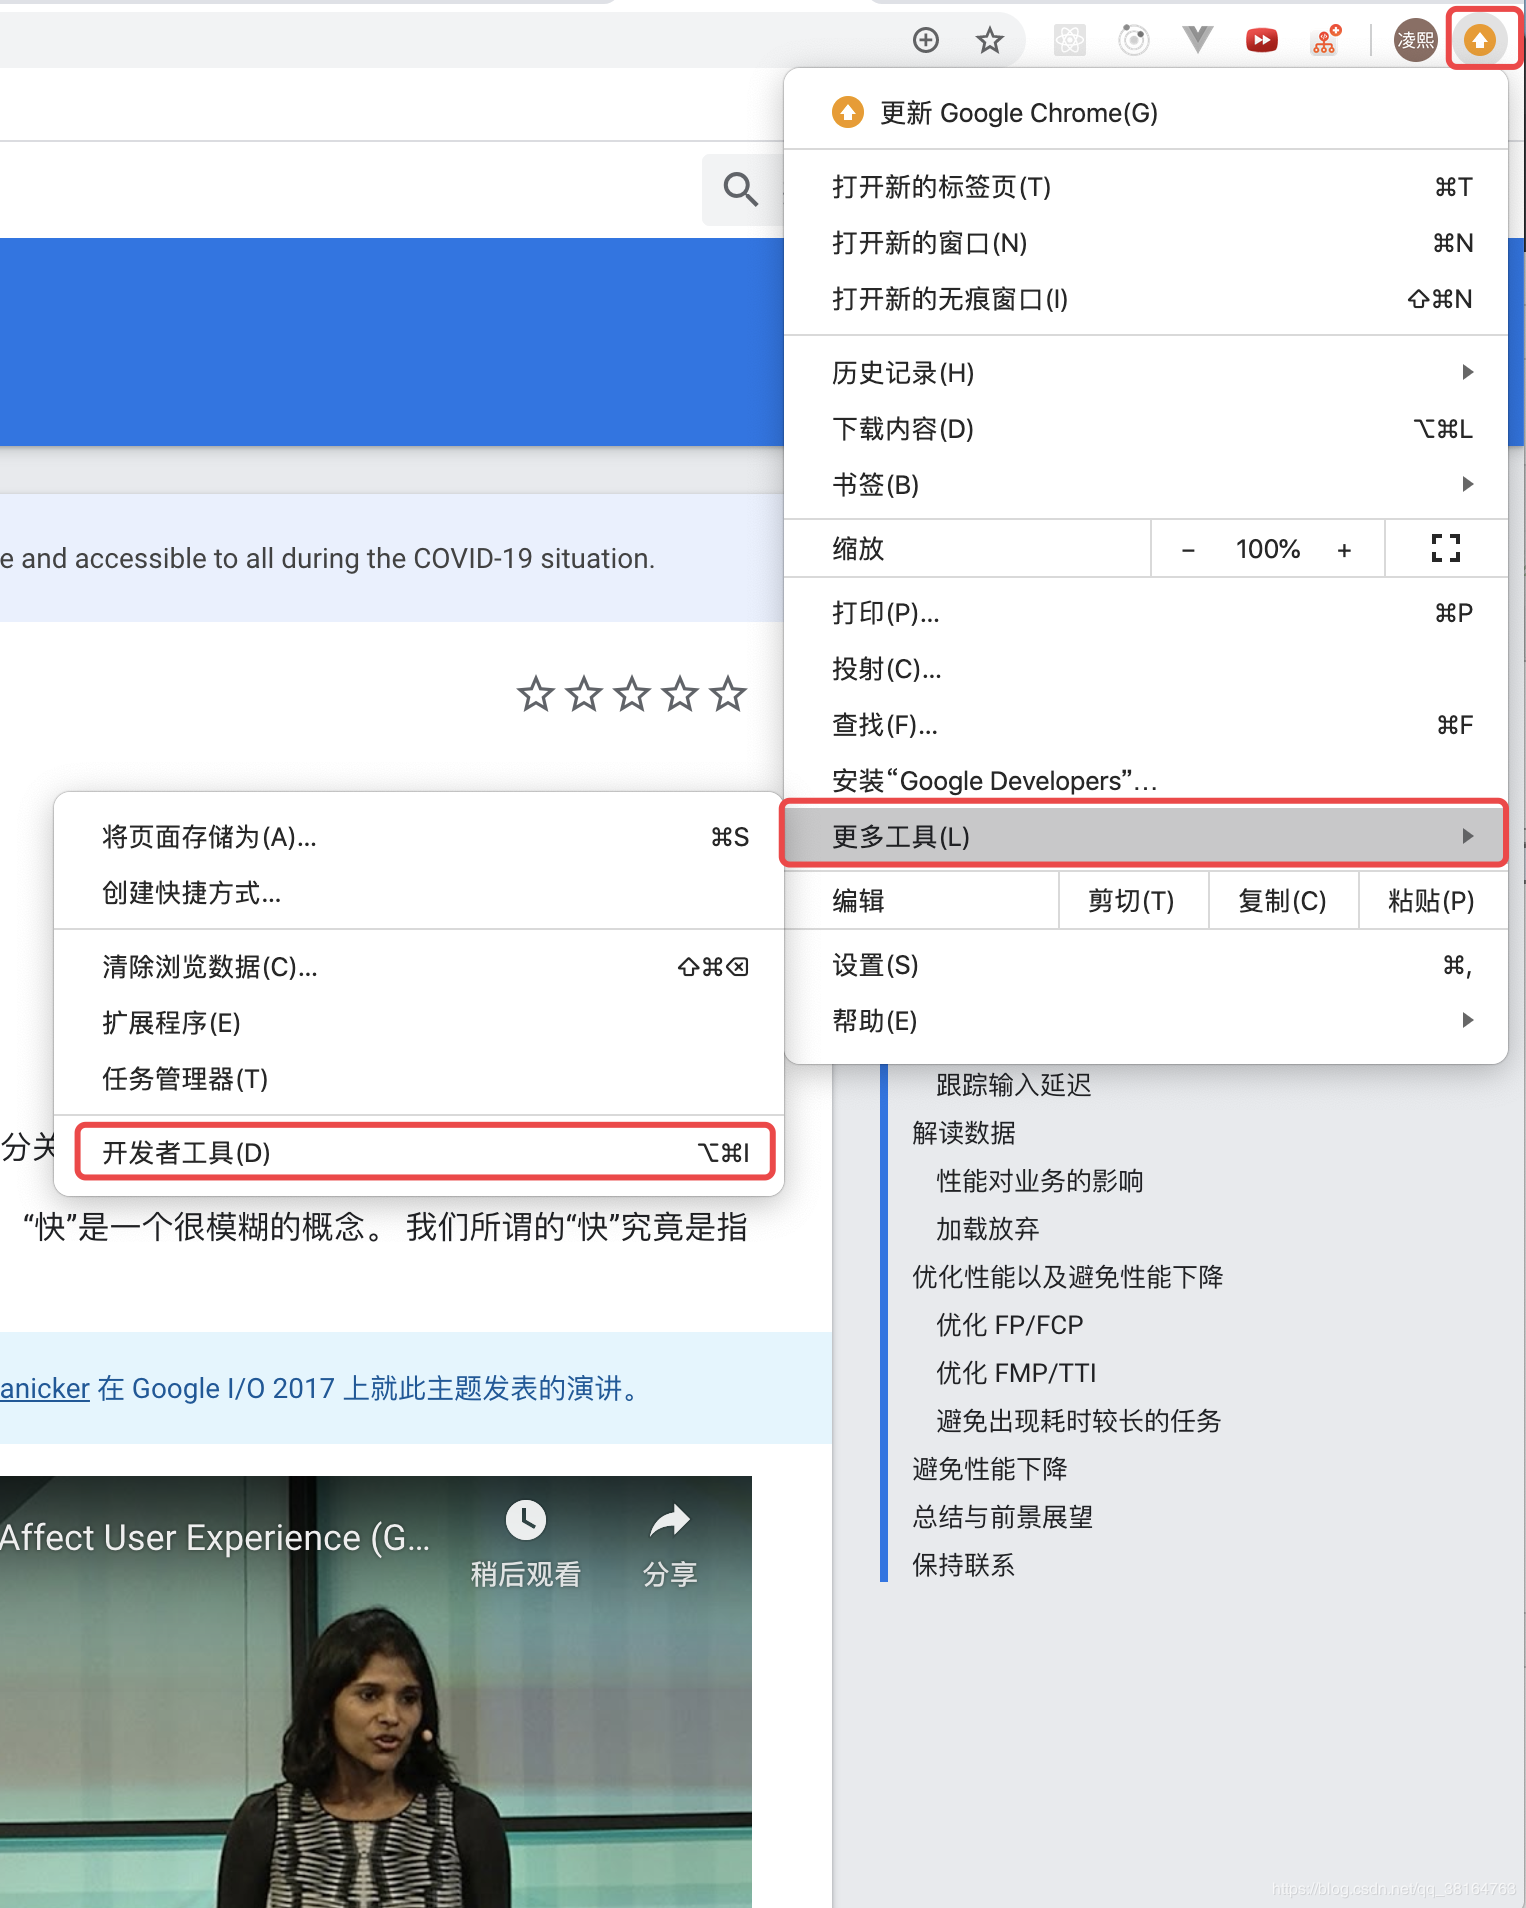Click the video title 'Affect User Experience'

tap(215, 1537)
